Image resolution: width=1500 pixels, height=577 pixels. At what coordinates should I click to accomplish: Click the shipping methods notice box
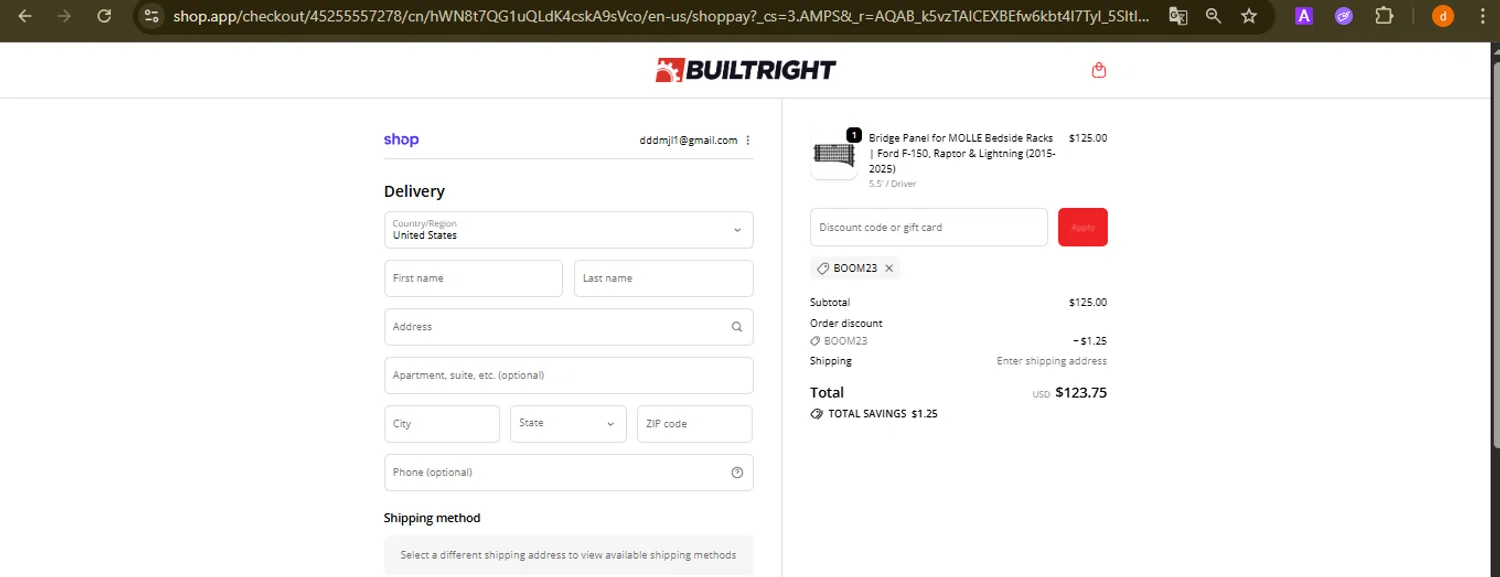(x=569, y=555)
